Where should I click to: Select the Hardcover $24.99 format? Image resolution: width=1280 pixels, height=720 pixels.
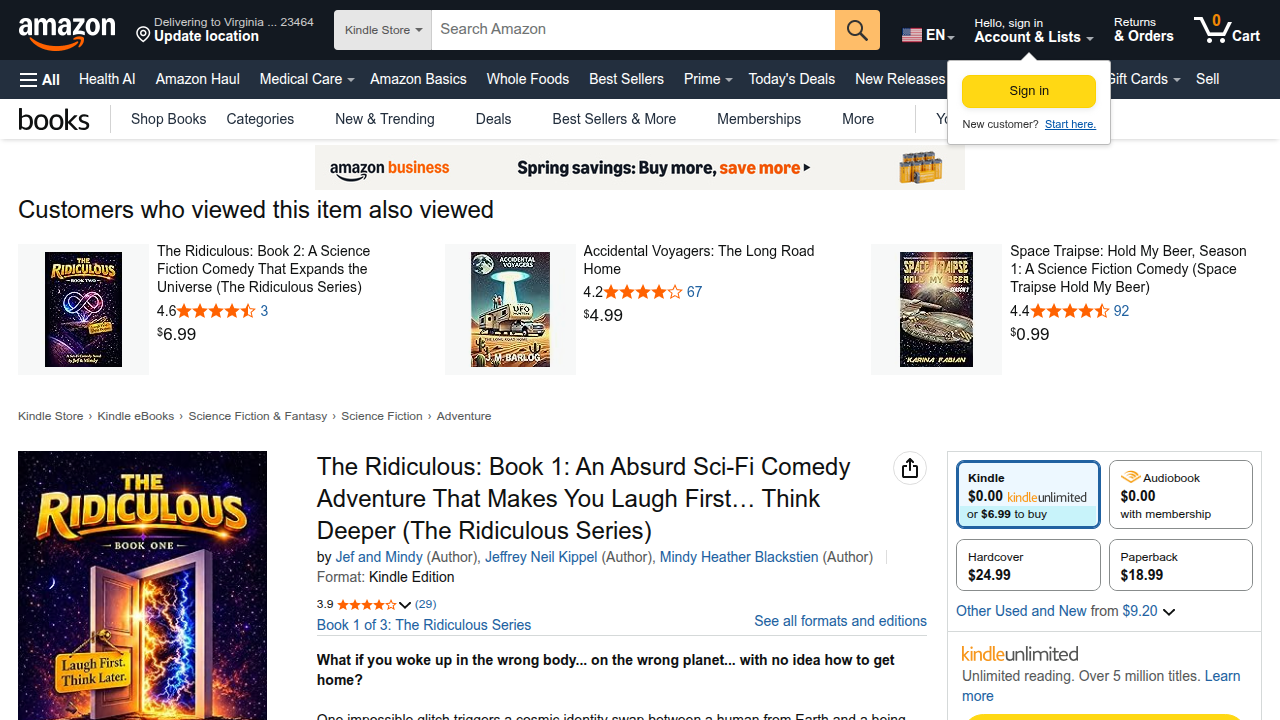pos(1028,565)
